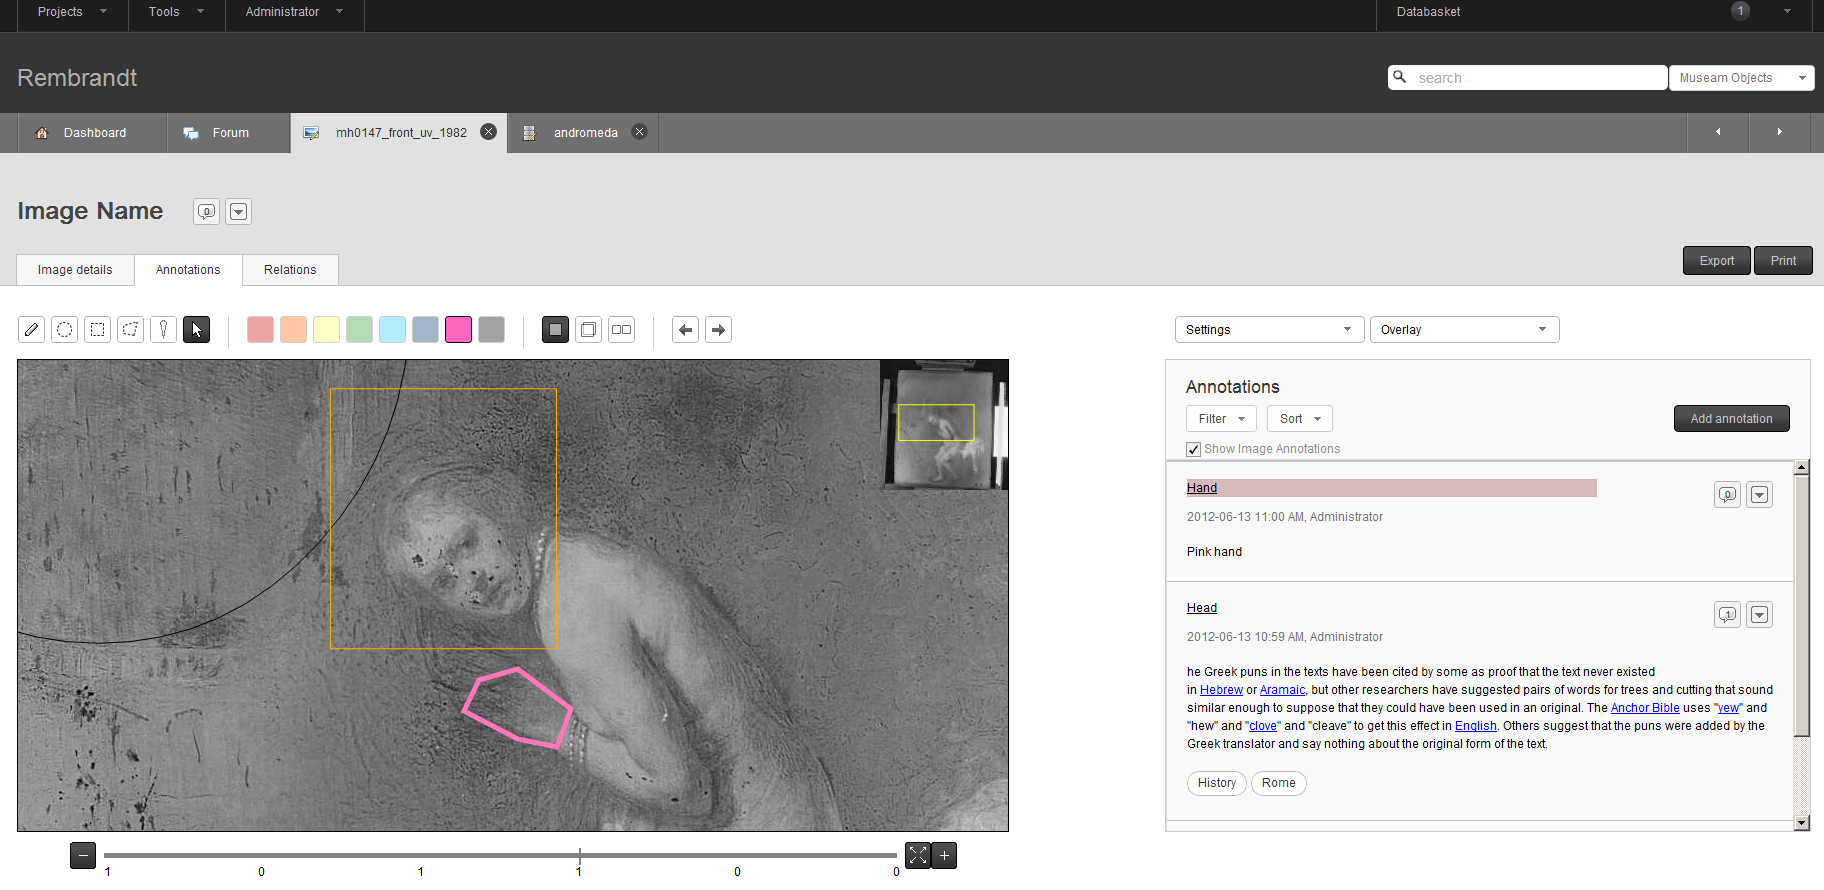This screenshot has width=1824, height=890.
Task: Open the annotations Sort dropdown
Action: [1300, 419]
